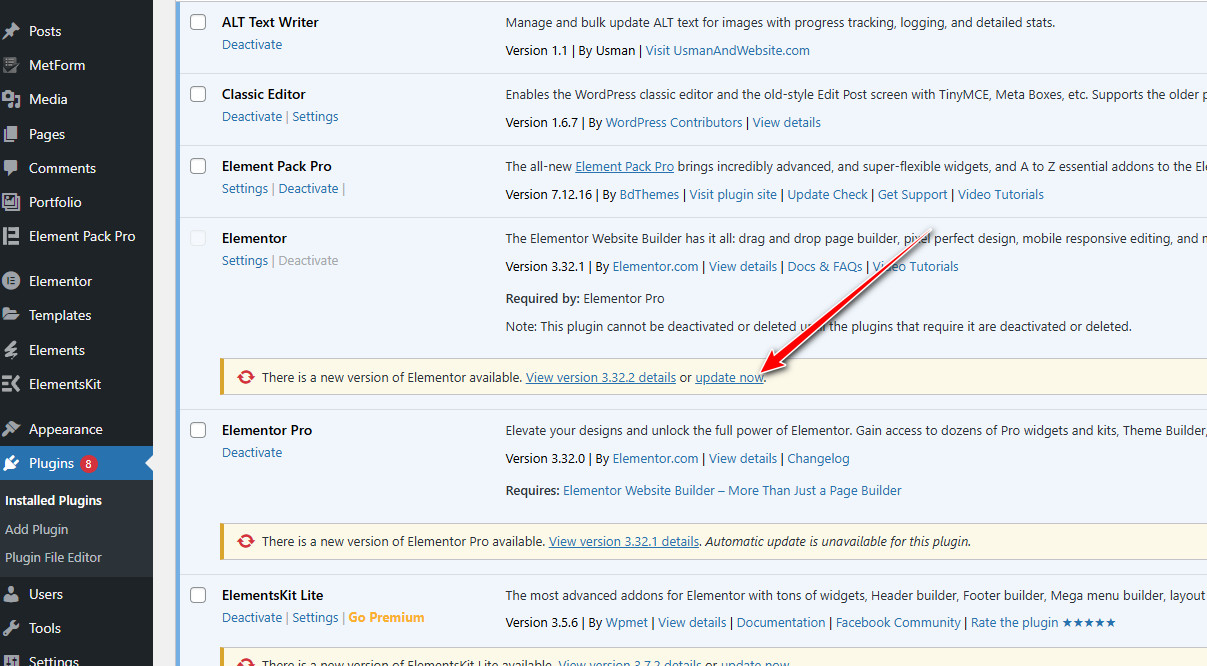Select the Classic Editor checkbox

198,94
